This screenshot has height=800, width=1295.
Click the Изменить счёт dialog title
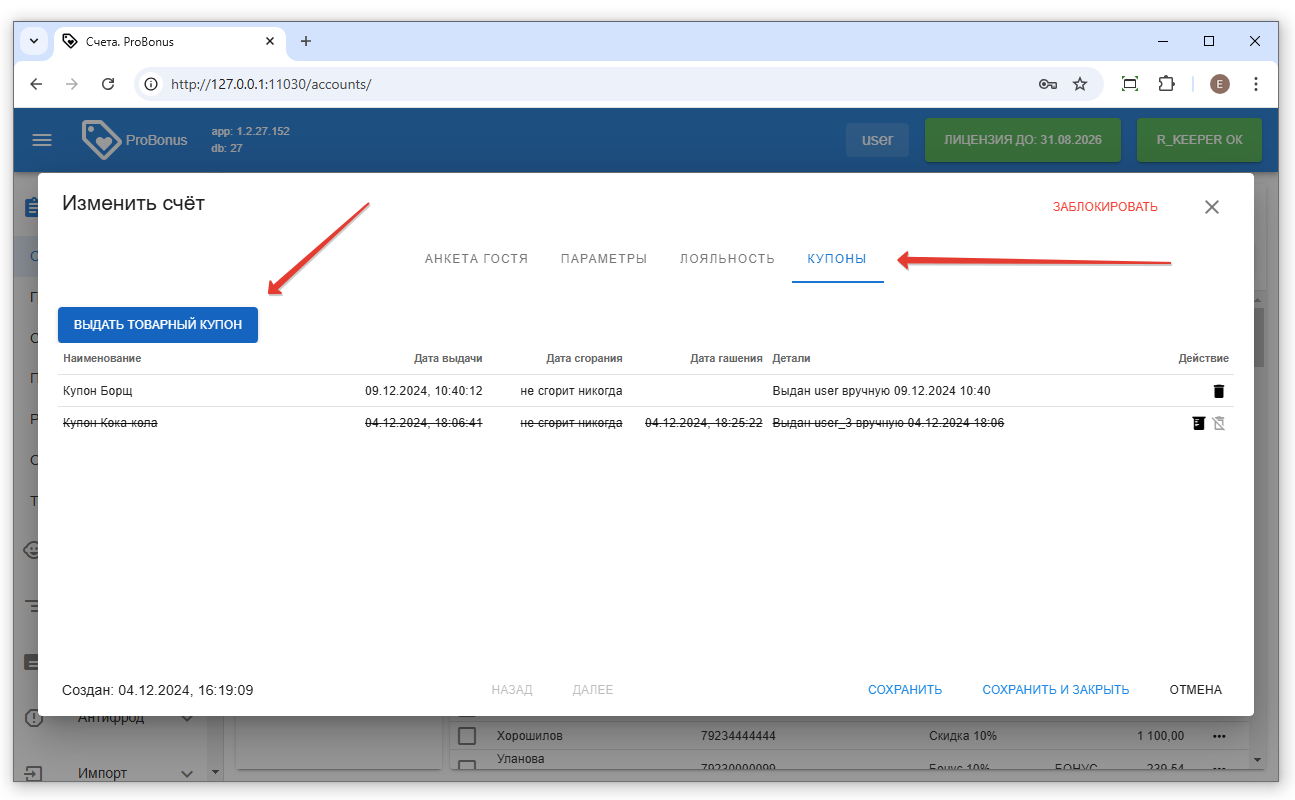[133, 203]
